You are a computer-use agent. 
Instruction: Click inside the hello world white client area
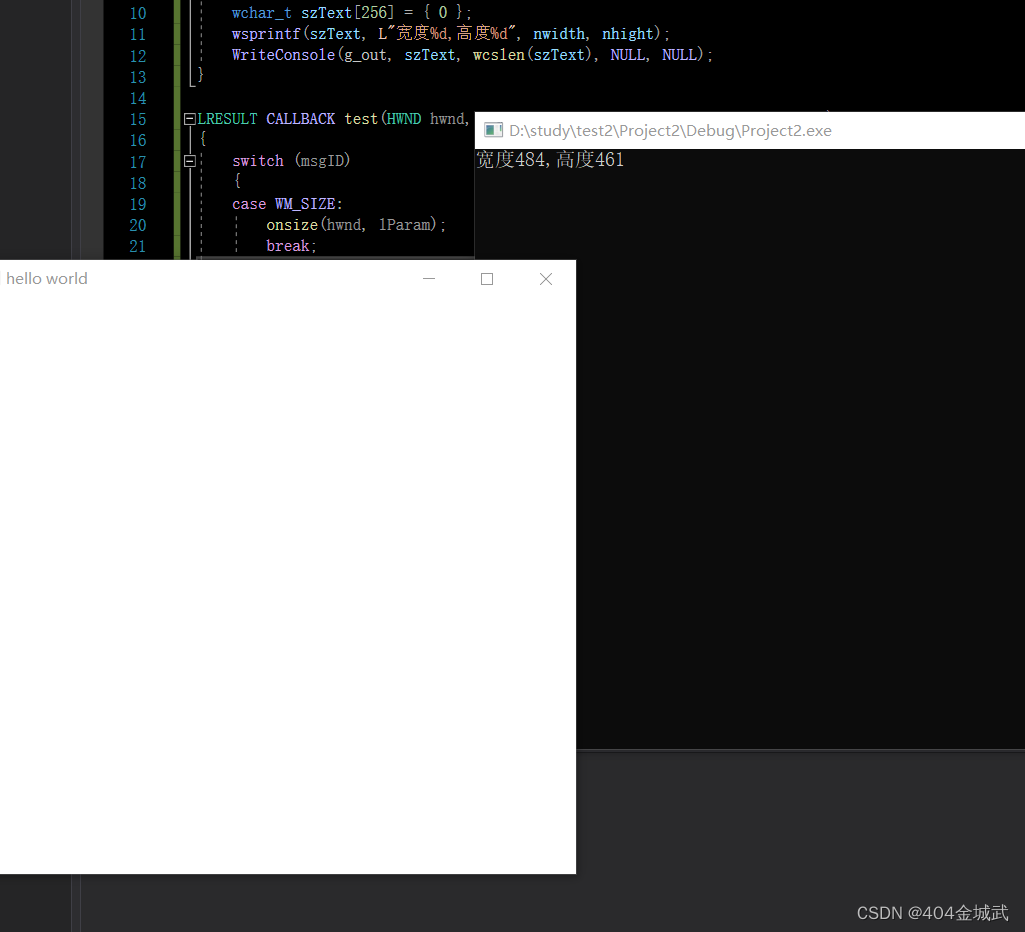[287, 580]
